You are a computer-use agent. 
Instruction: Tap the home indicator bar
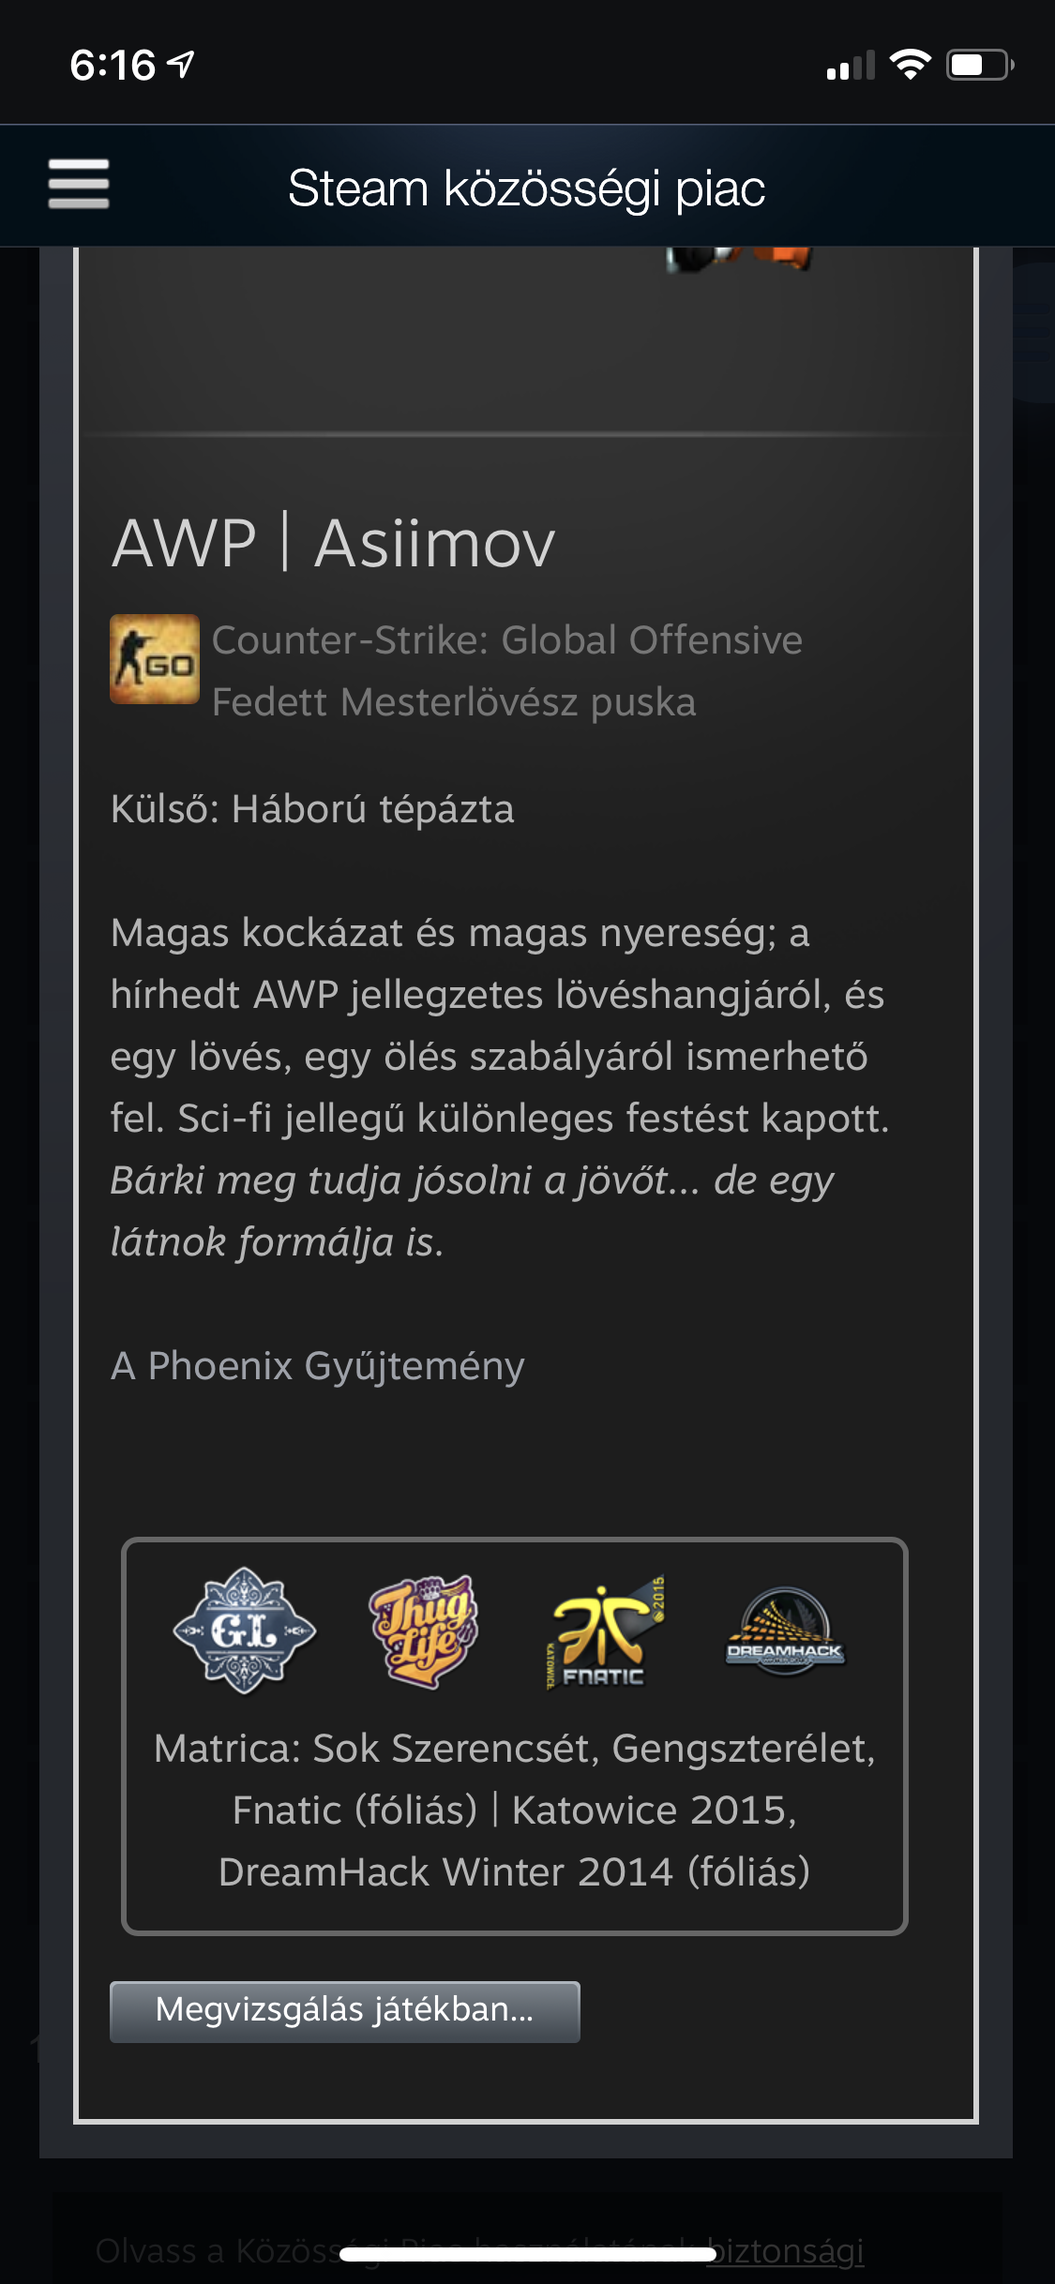pos(527,2253)
